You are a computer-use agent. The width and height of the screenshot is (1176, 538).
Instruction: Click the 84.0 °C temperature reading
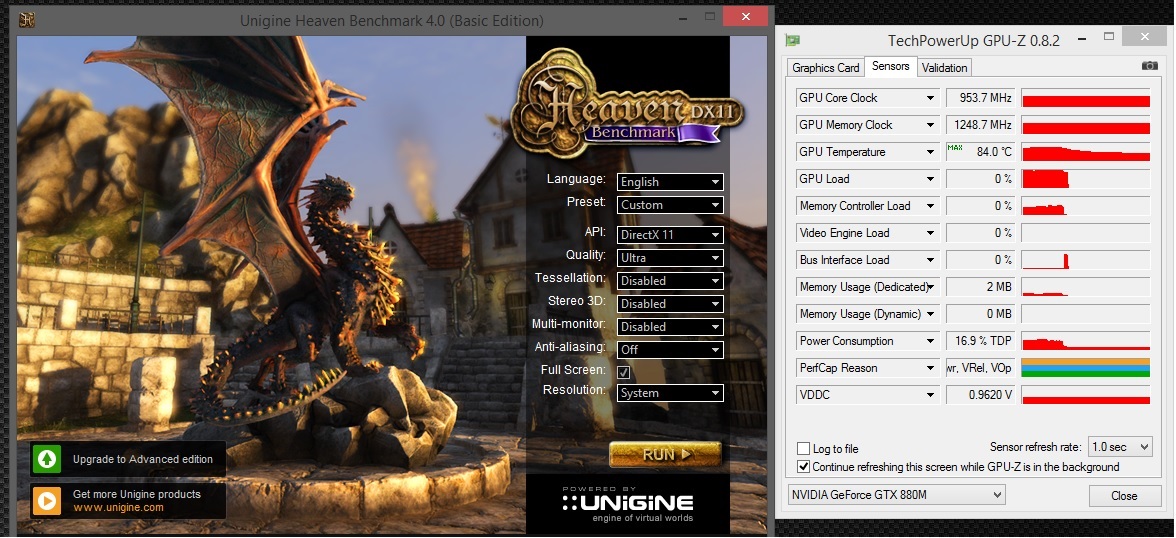coord(980,152)
